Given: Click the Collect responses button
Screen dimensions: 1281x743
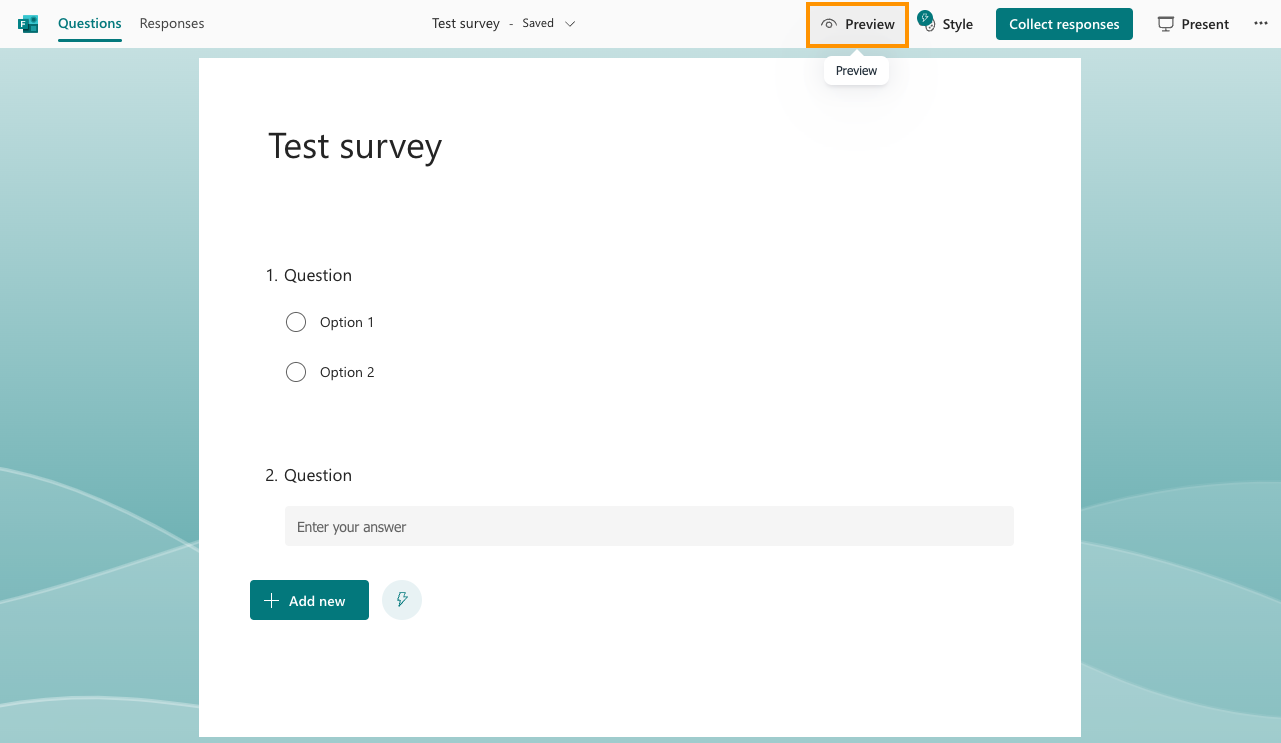Looking at the screenshot, I should point(1064,24).
